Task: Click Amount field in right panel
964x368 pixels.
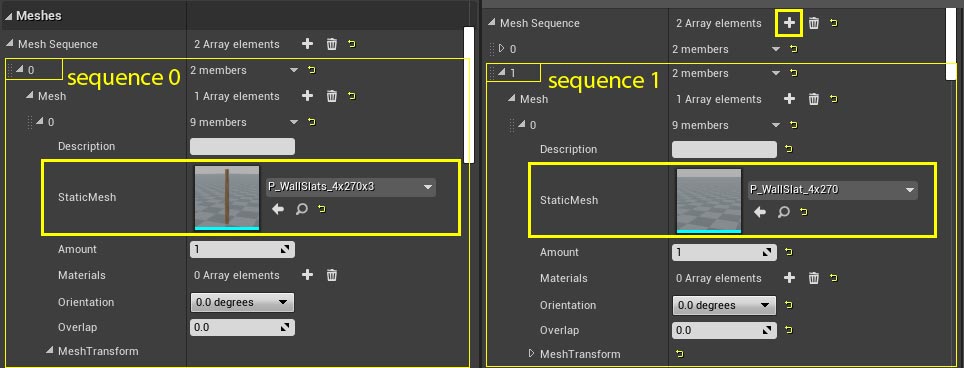Action: [724, 252]
